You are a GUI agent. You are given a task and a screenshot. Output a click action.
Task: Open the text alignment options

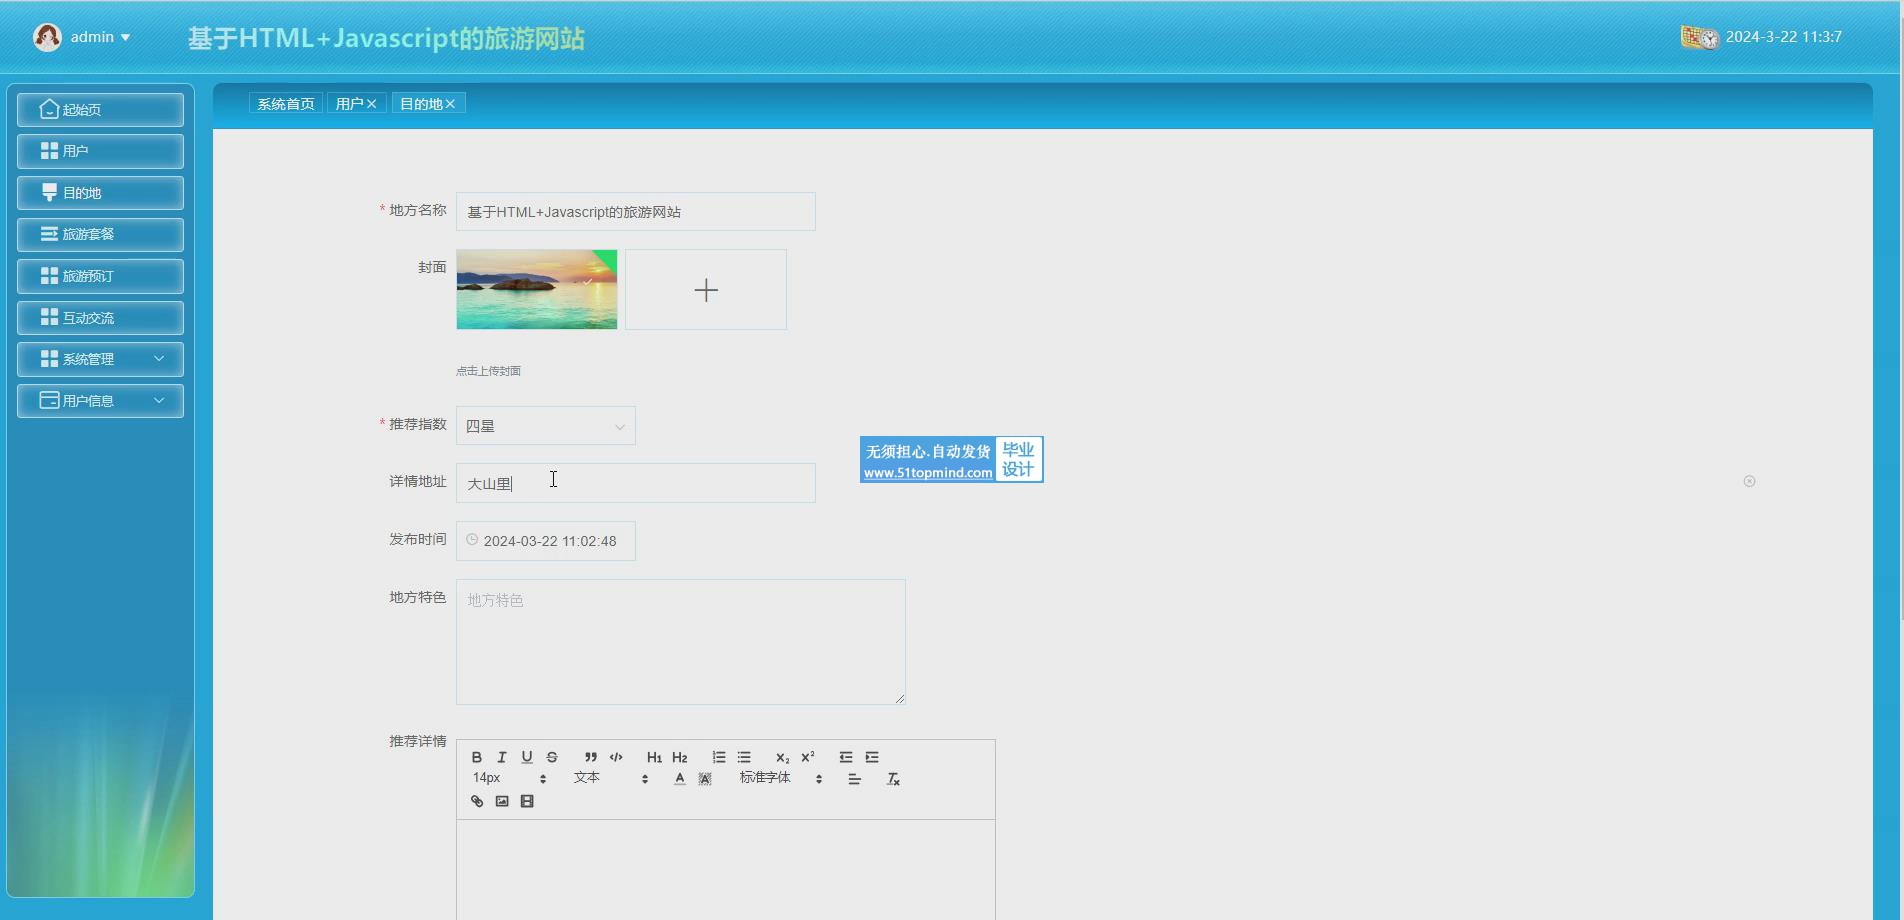855,779
